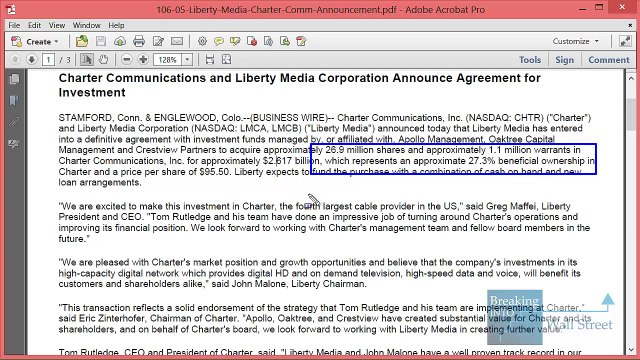This screenshot has width=640, height=360.
Task: Select the Highlight text tool icon
Action: point(235,41)
